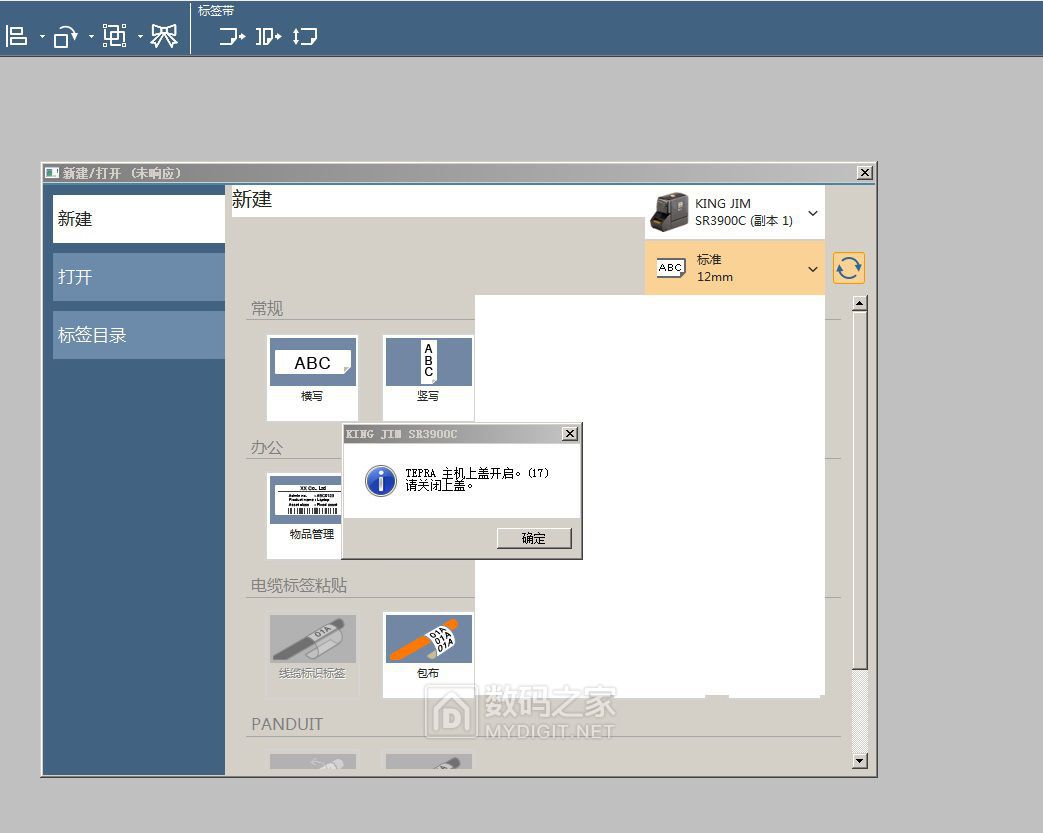Click the scrollbar up arrow
Screen dimensions: 1043x833
pyautogui.click(x=859, y=303)
